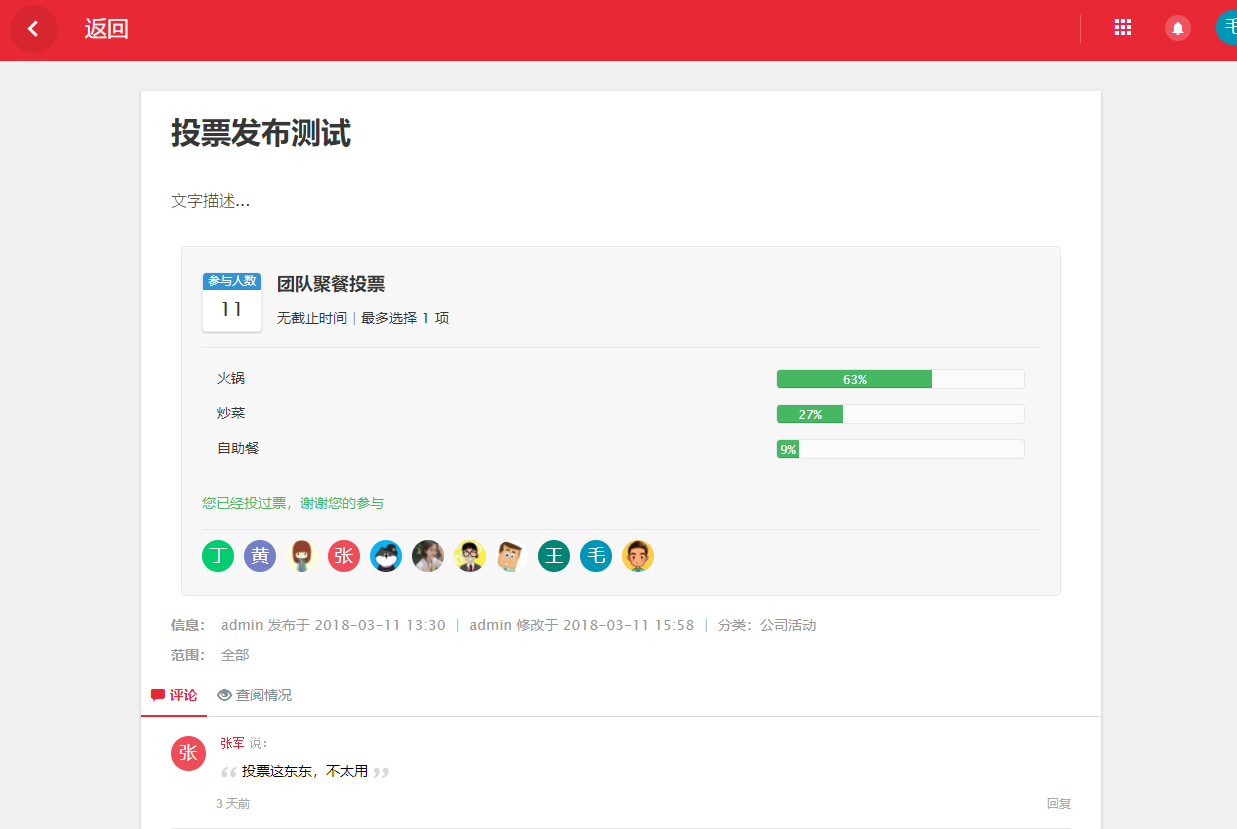Click the 全部 link next to 范围
1237x829 pixels.
coord(235,654)
